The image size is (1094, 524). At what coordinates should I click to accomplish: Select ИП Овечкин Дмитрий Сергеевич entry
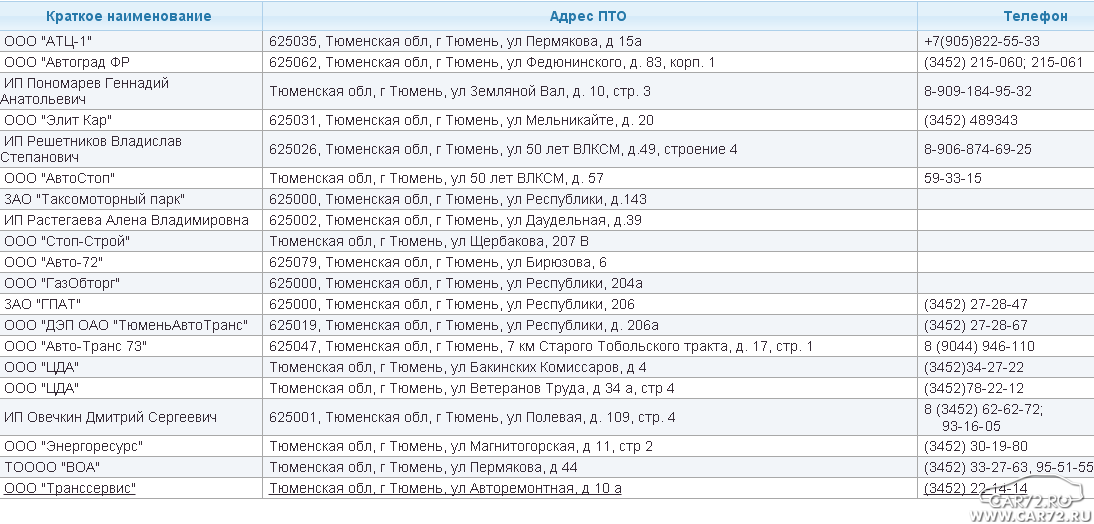(x=110, y=417)
